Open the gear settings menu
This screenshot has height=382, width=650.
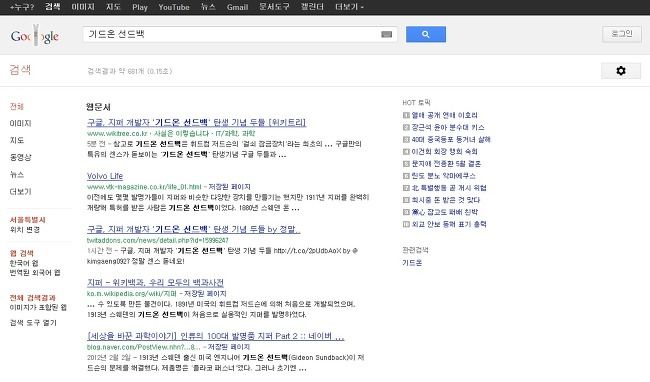coord(621,71)
